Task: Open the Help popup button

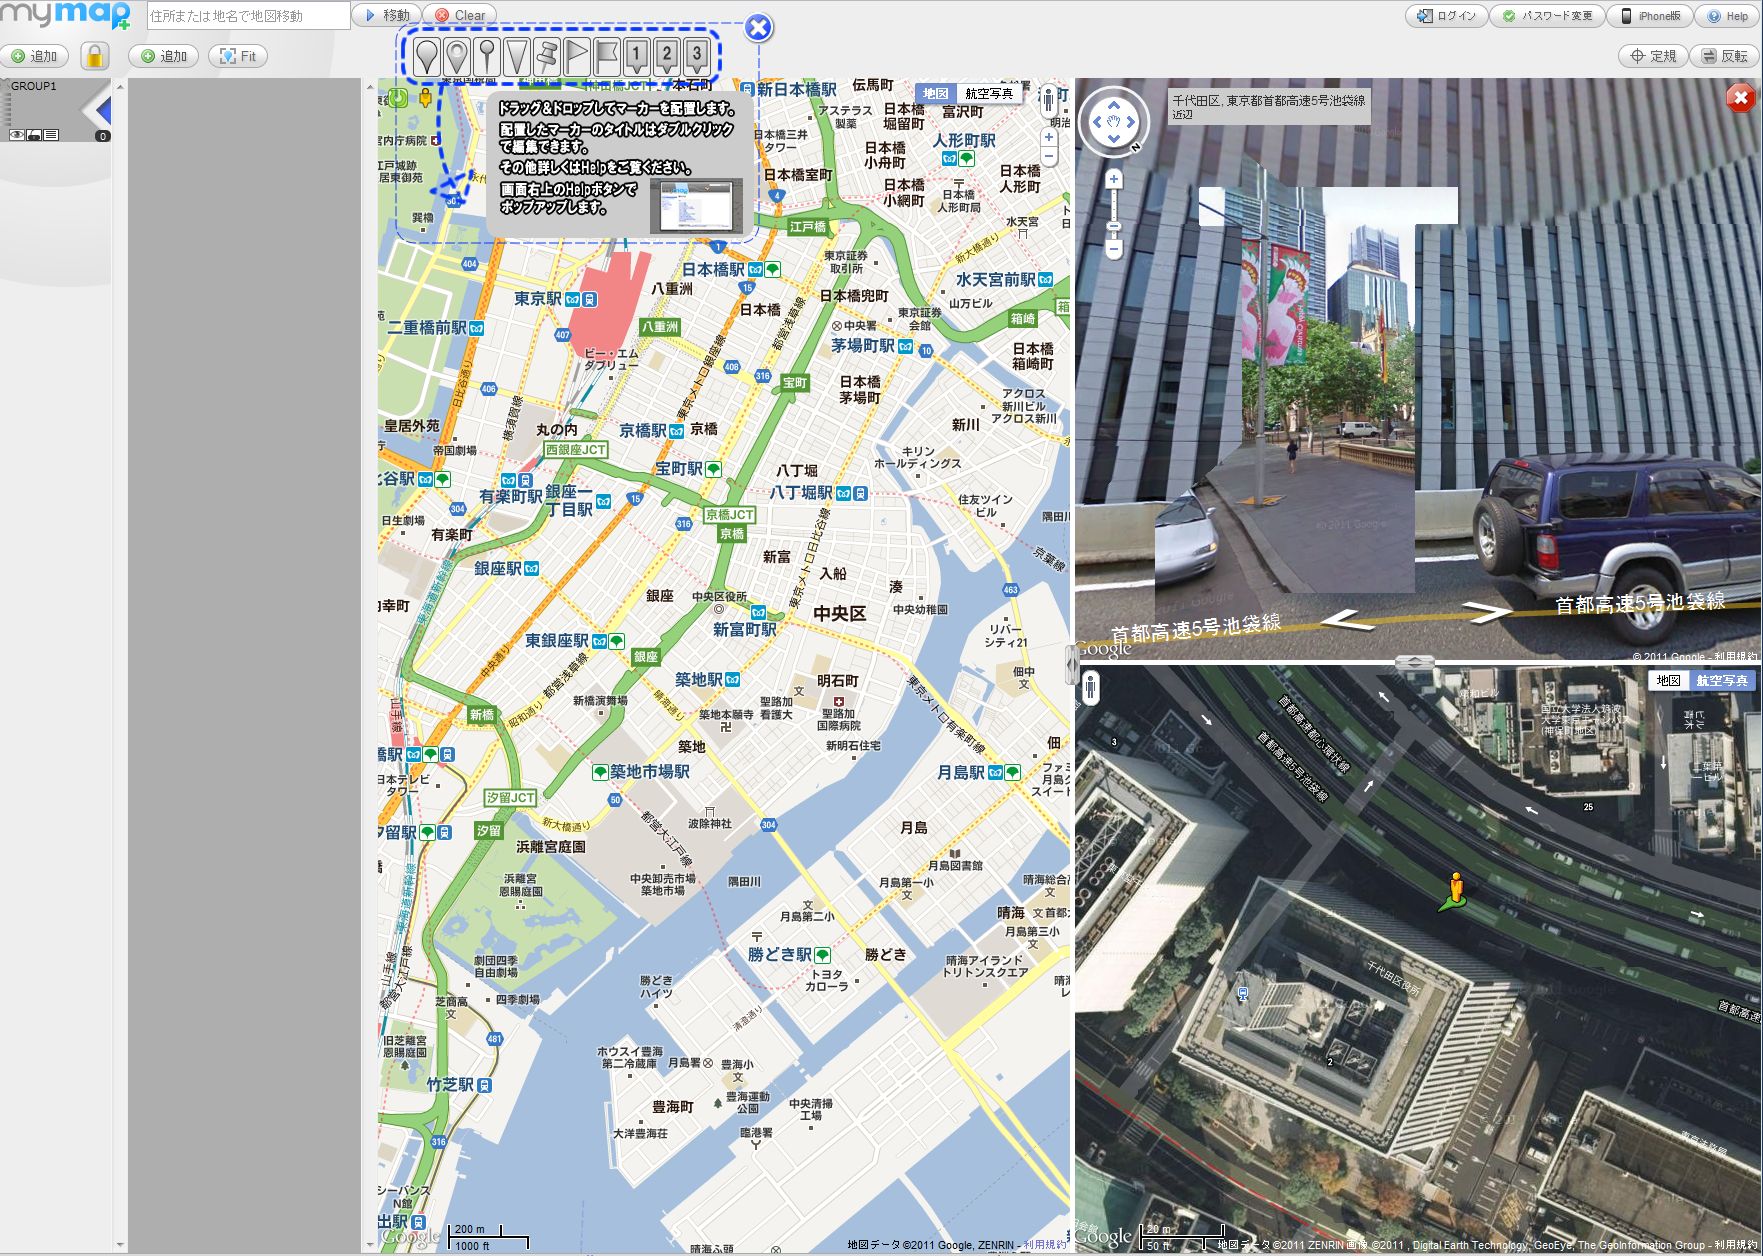Action: pyautogui.click(x=1727, y=16)
